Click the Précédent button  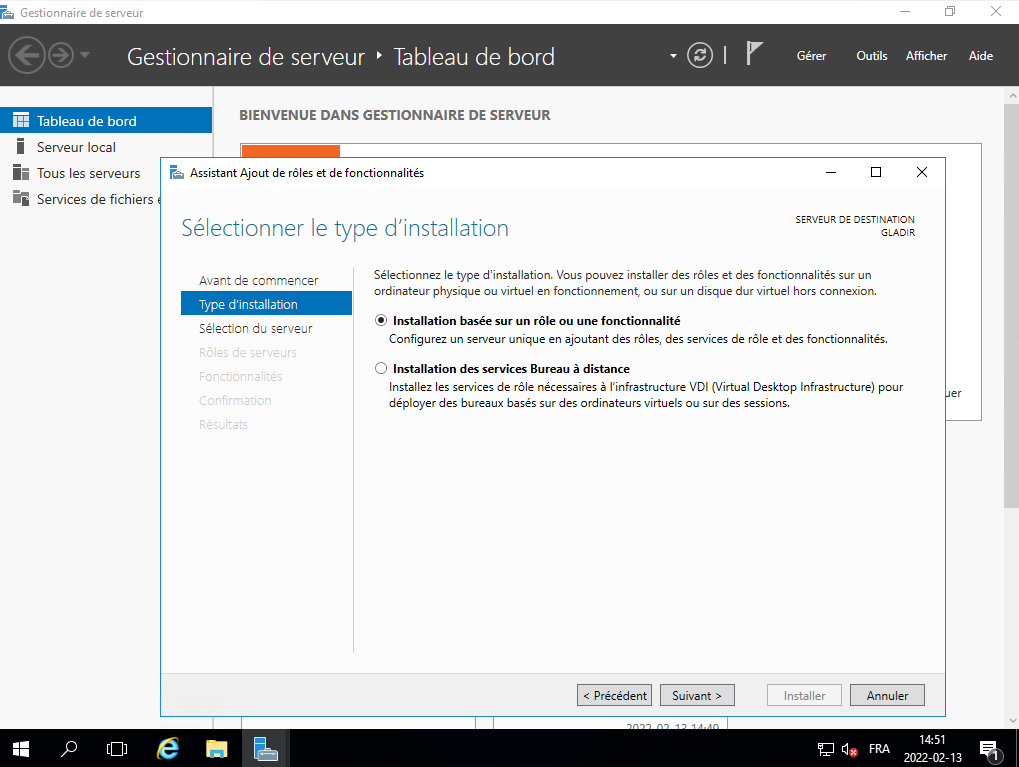coord(614,696)
